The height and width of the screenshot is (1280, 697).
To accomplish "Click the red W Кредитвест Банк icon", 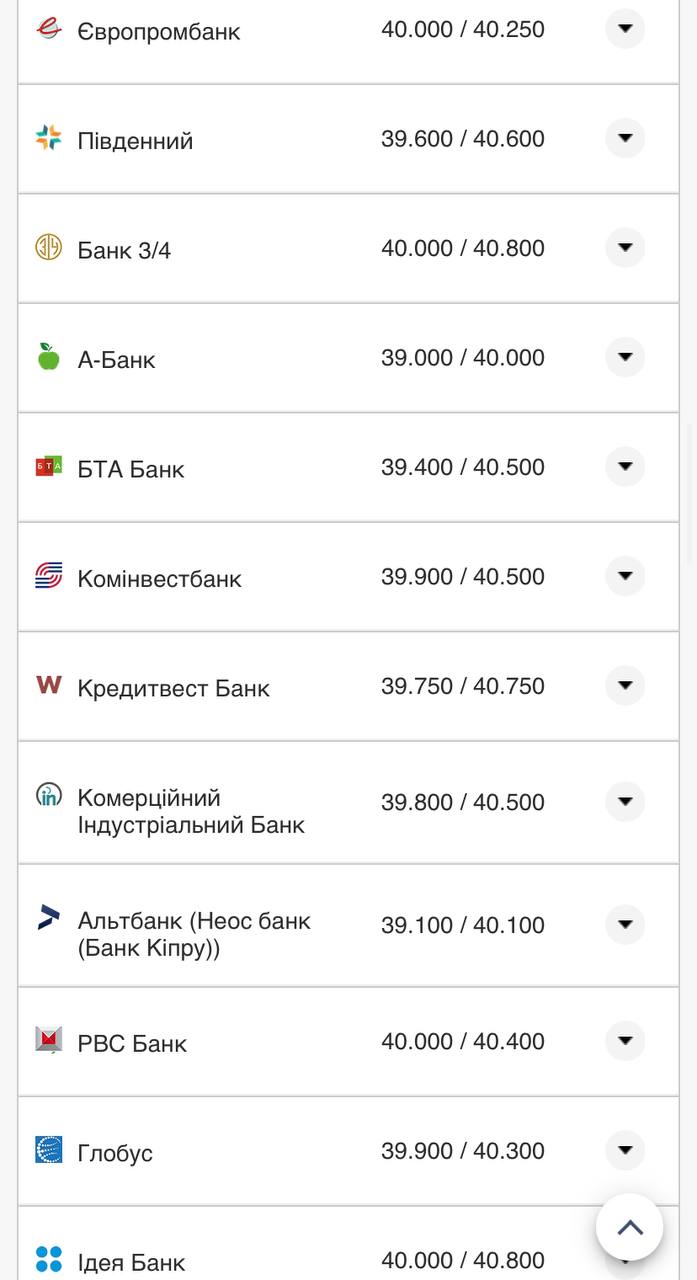I will coord(47,686).
